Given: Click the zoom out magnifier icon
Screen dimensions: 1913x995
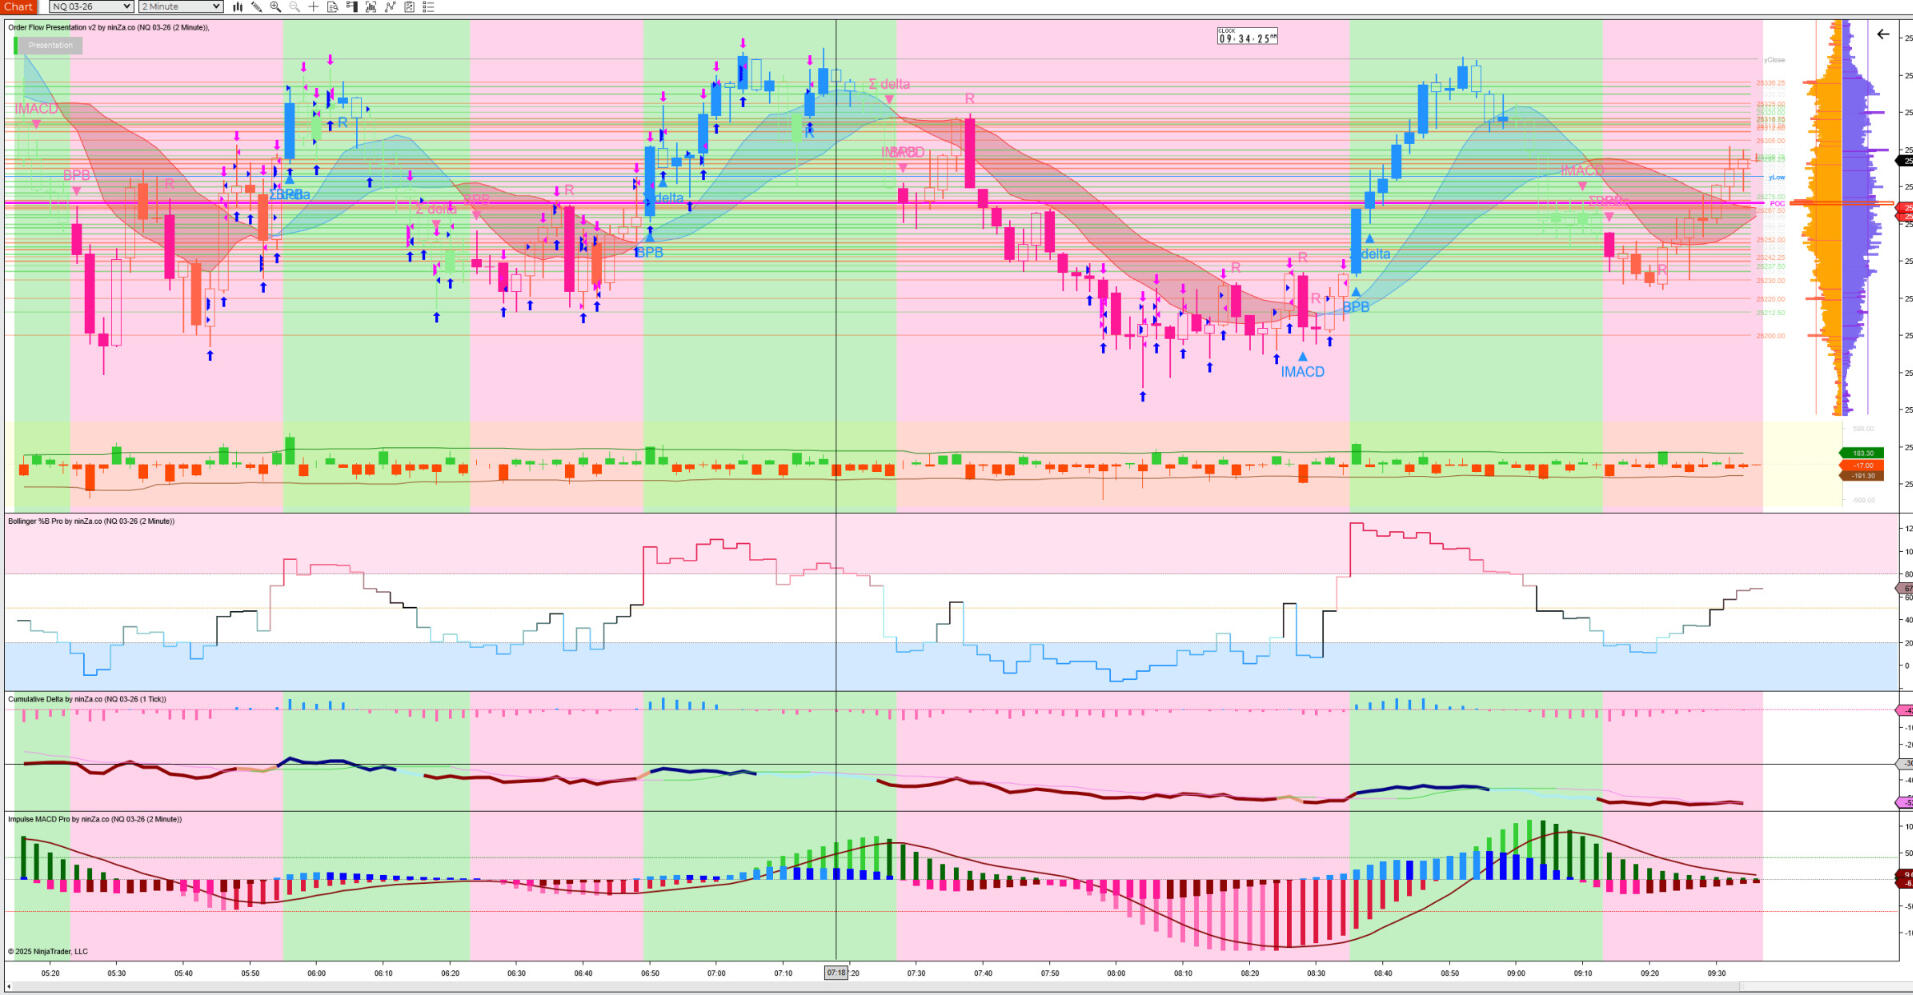Looking at the screenshot, I should click(x=294, y=7).
